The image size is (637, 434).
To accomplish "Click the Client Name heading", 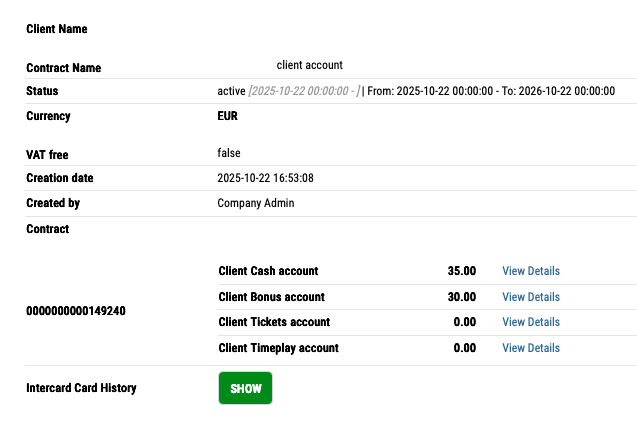I will [x=56, y=29].
